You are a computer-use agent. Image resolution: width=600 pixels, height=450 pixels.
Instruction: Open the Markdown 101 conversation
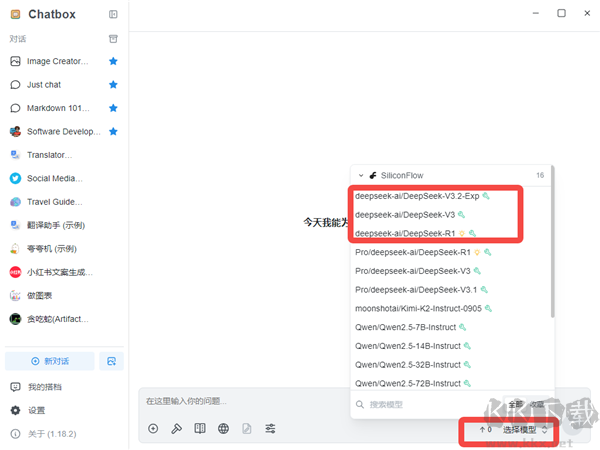coord(64,108)
